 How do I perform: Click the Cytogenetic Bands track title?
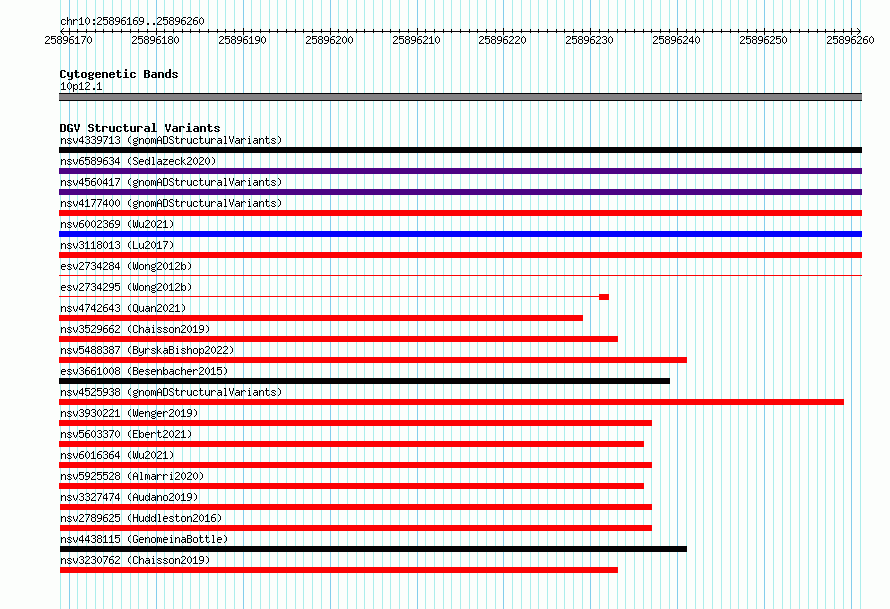tap(119, 74)
